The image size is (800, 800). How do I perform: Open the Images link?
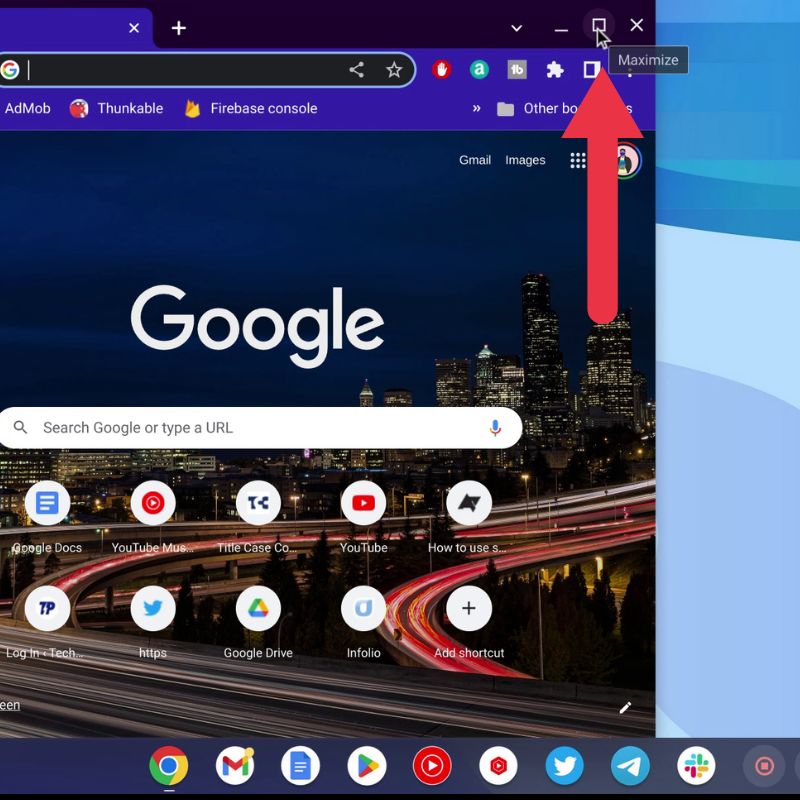(525, 160)
